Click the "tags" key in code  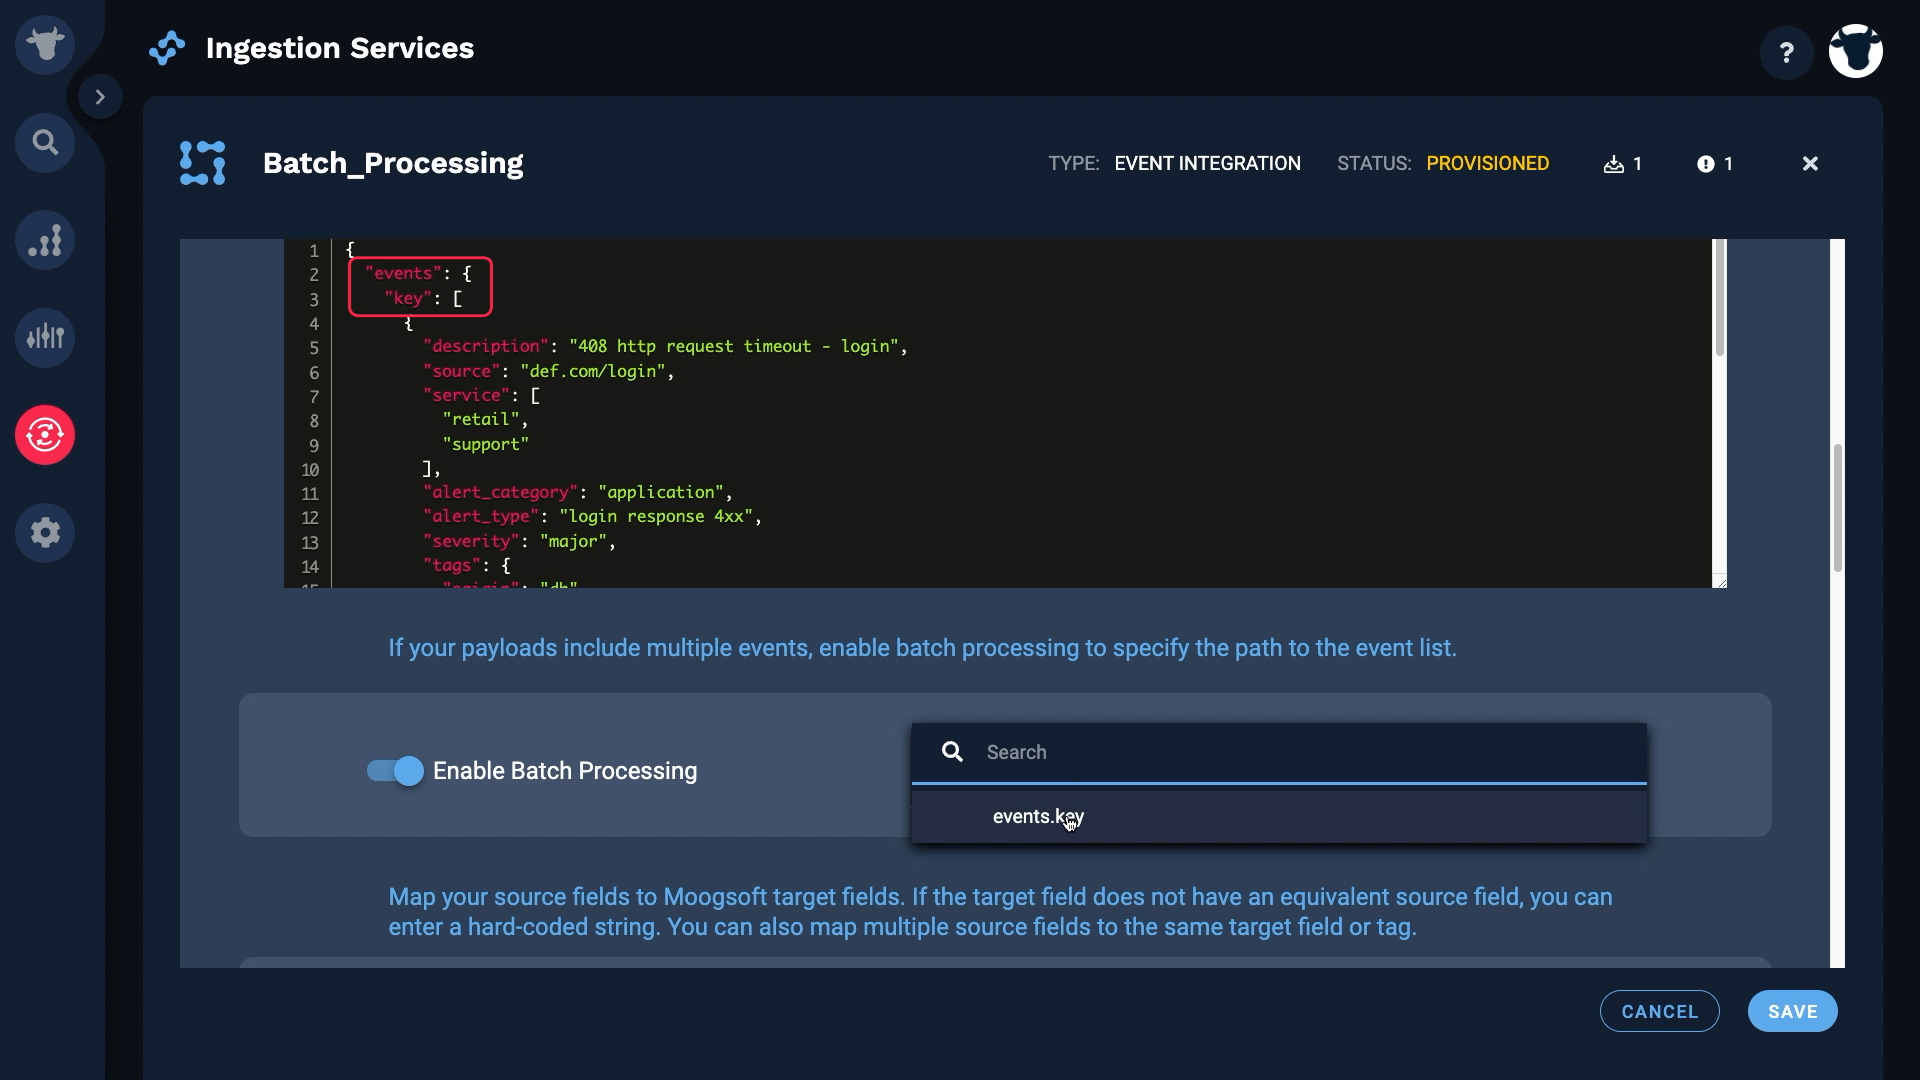click(x=452, y=565)
